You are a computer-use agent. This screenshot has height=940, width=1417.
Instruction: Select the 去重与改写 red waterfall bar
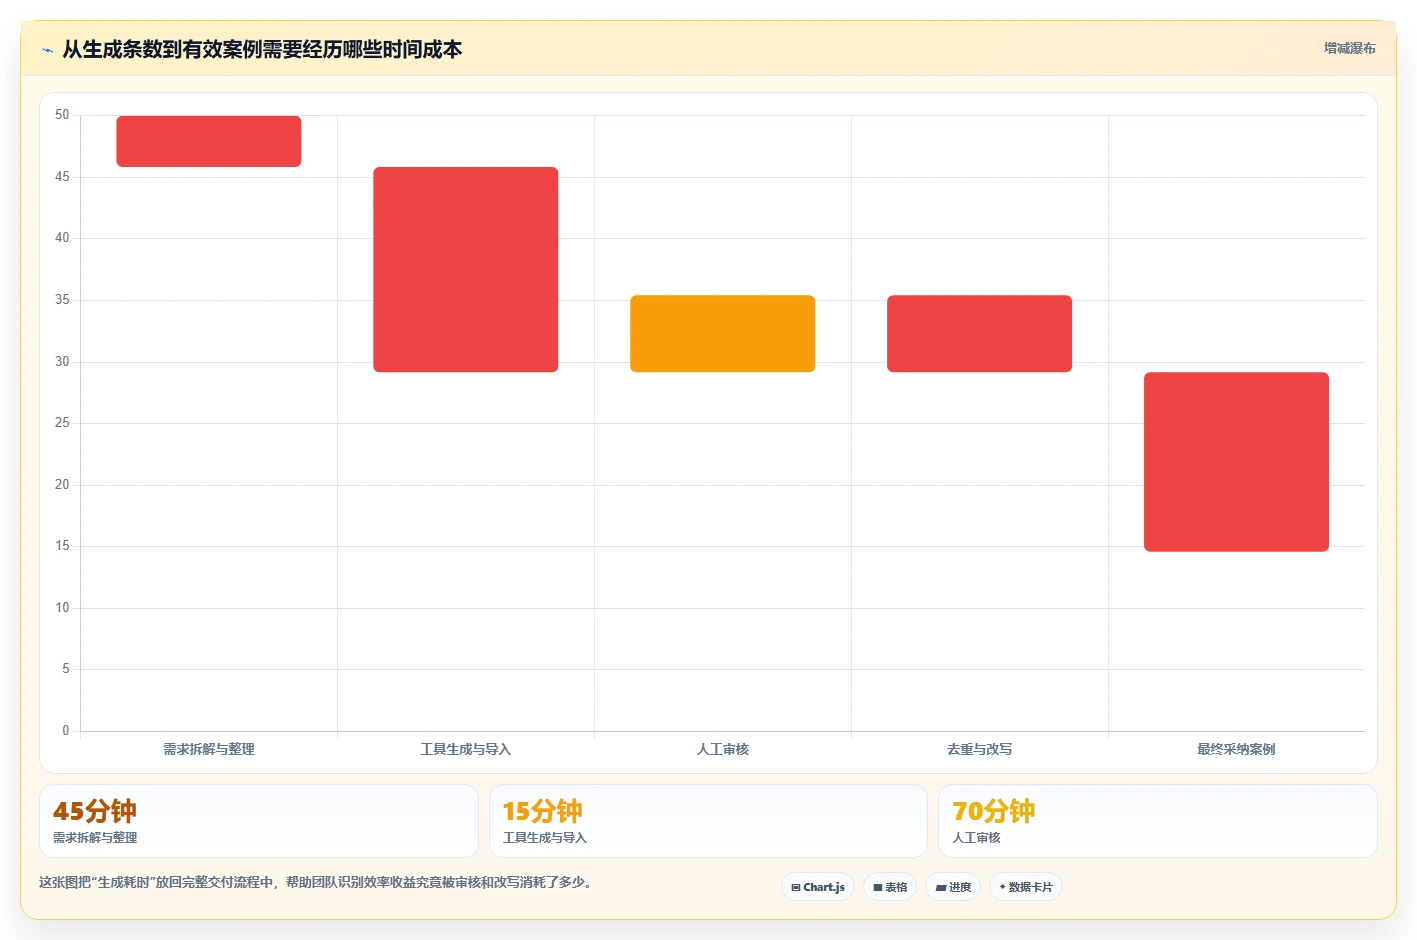(980, 334)
